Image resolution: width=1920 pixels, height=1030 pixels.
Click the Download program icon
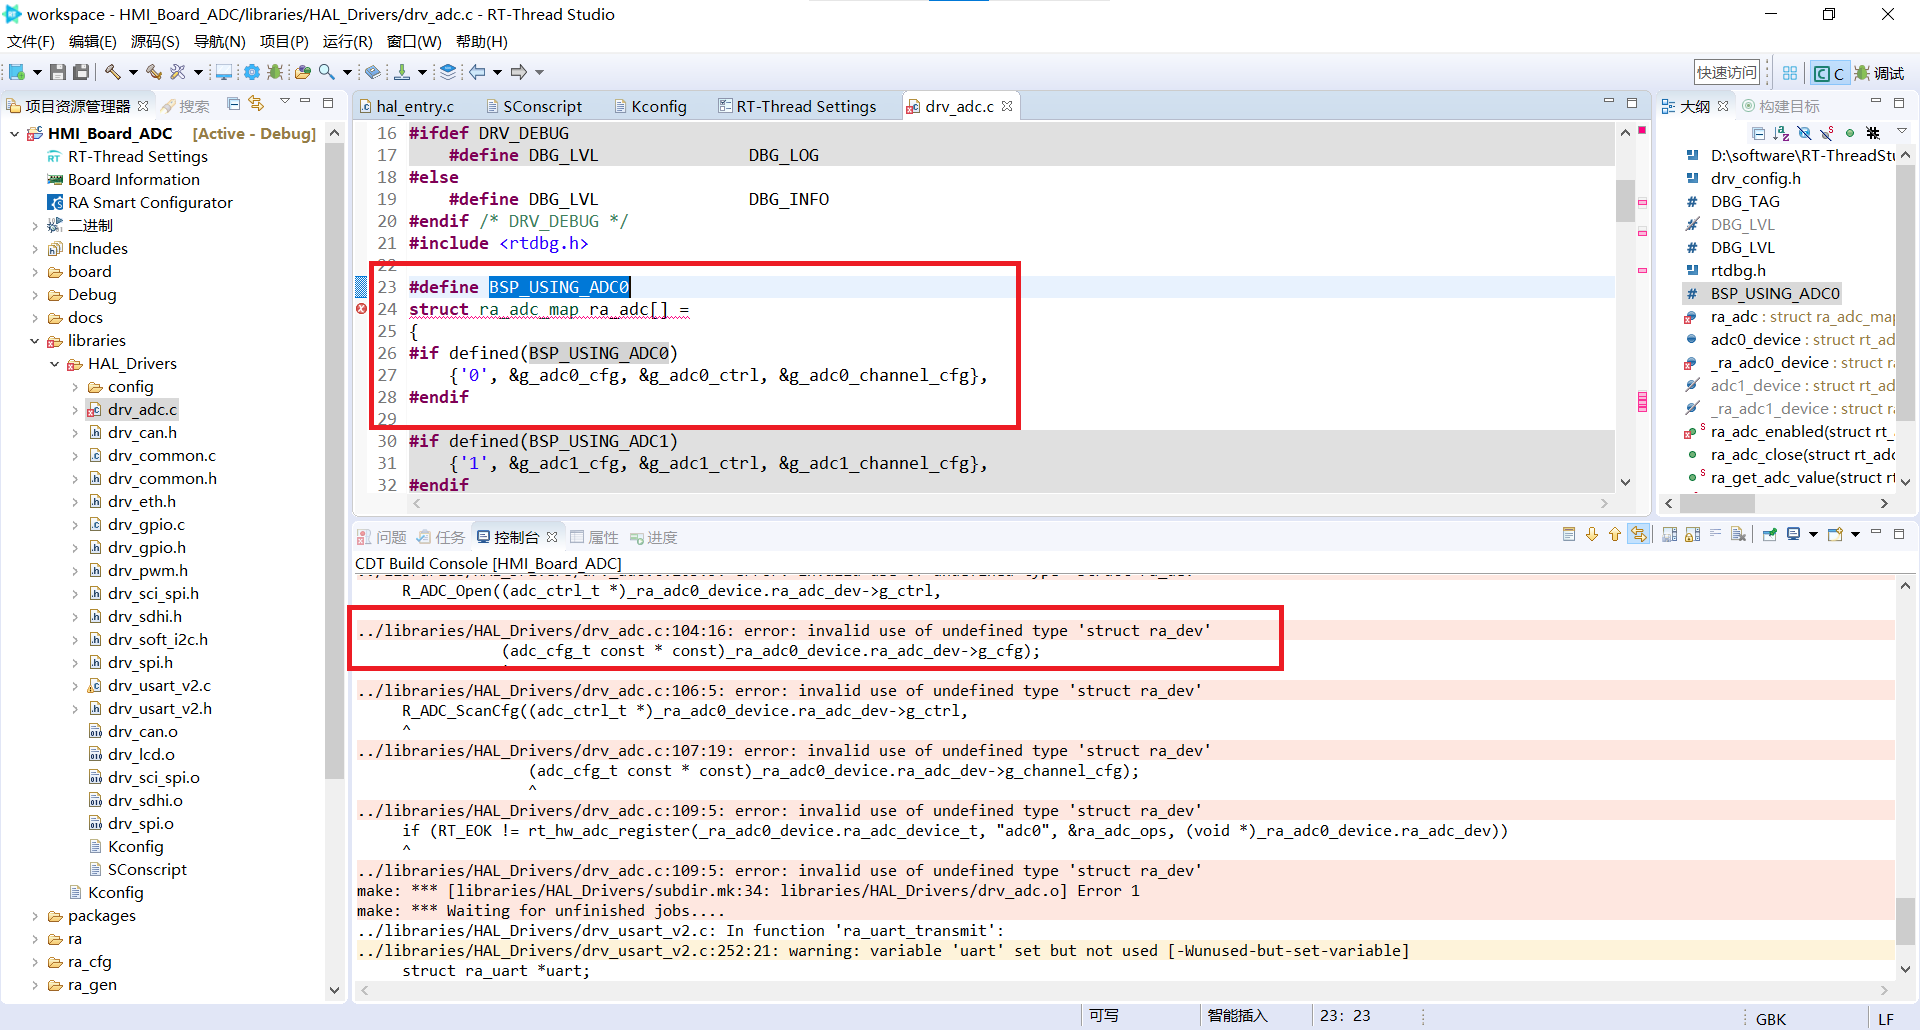[x=402, y=72]
